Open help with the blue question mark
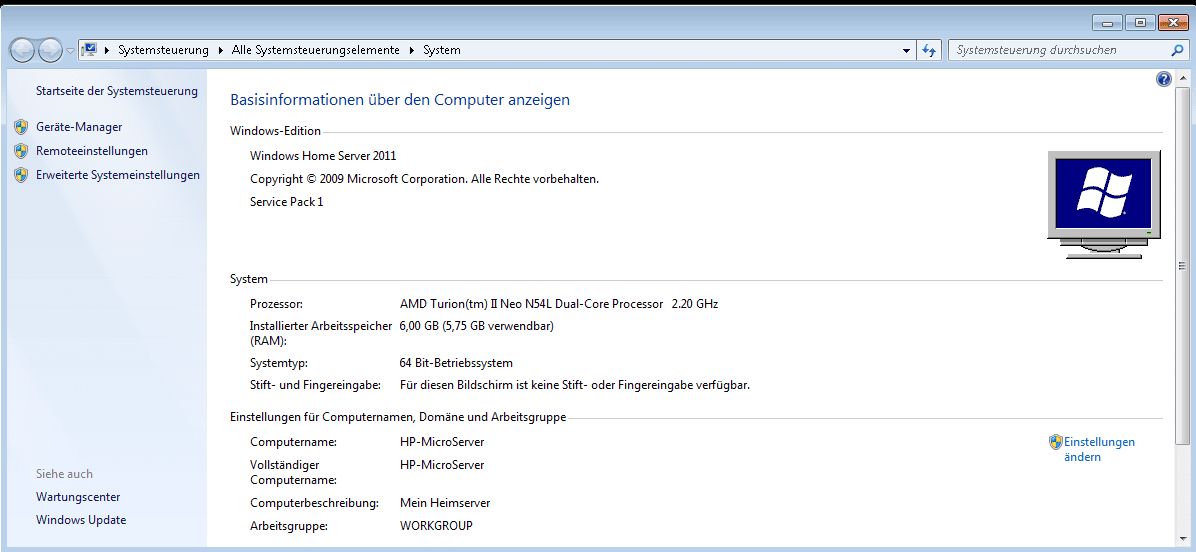 point(1163,79)
